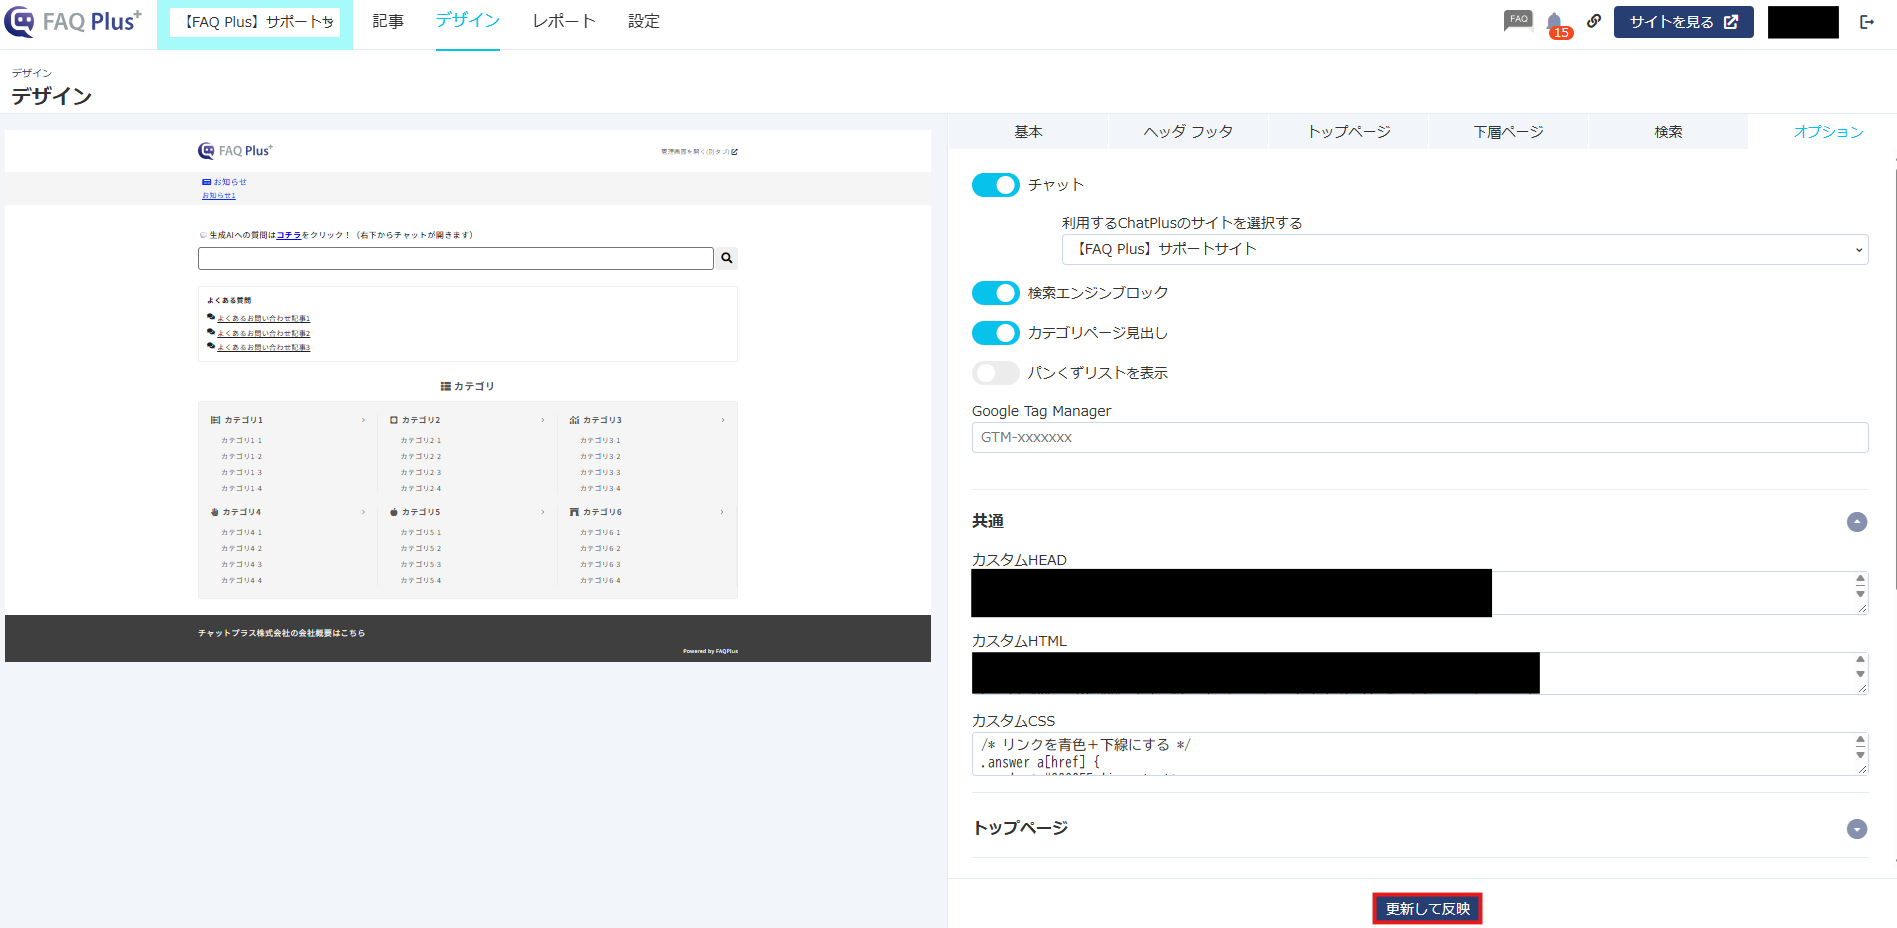Open the 記事 menu
This screenshot has width=1897, height=928.
pyautogui.click(x=388, y=21)
